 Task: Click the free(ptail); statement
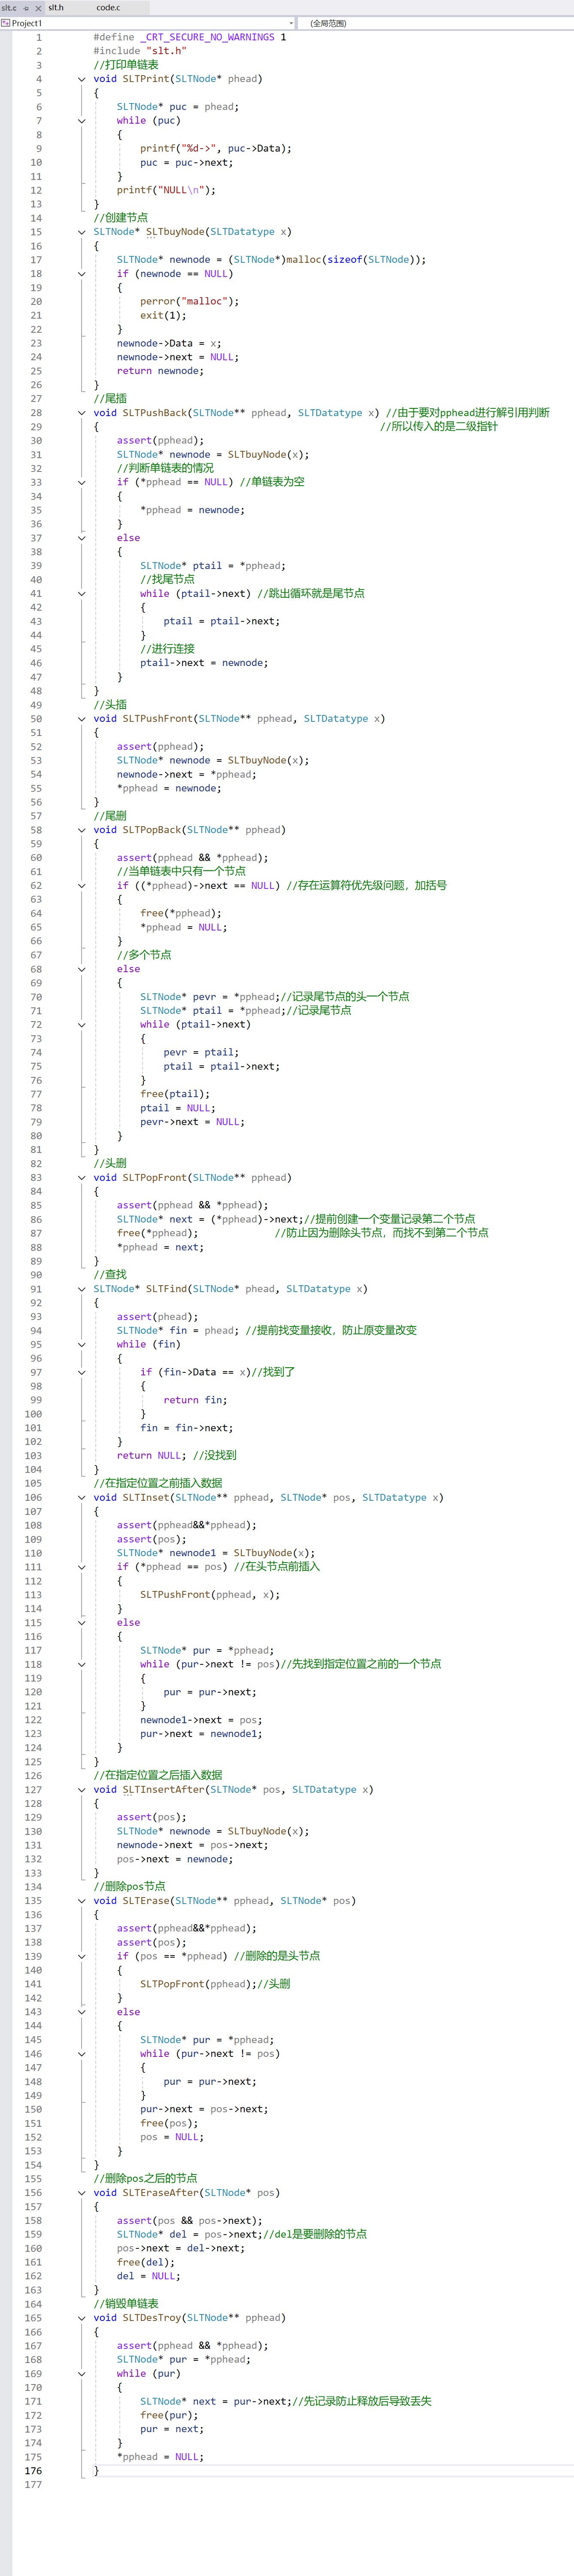[175, 1094]
